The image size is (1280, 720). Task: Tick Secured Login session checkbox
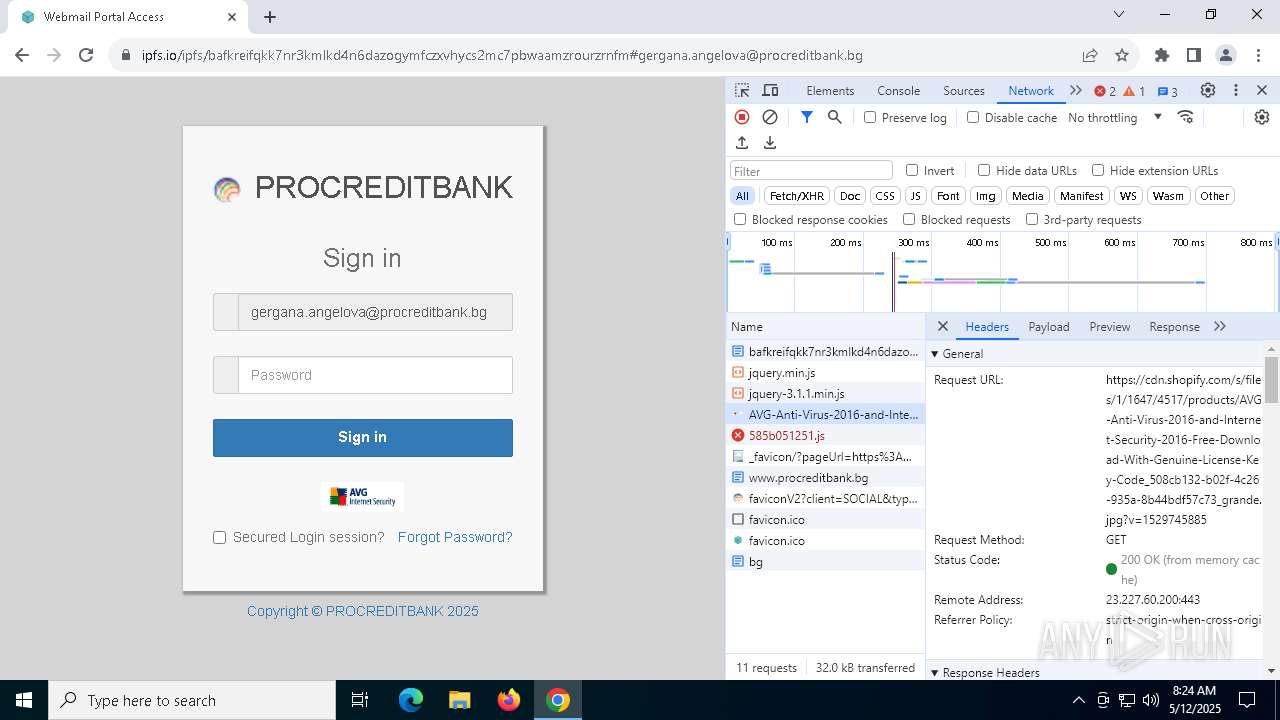(x=220, y=537)
